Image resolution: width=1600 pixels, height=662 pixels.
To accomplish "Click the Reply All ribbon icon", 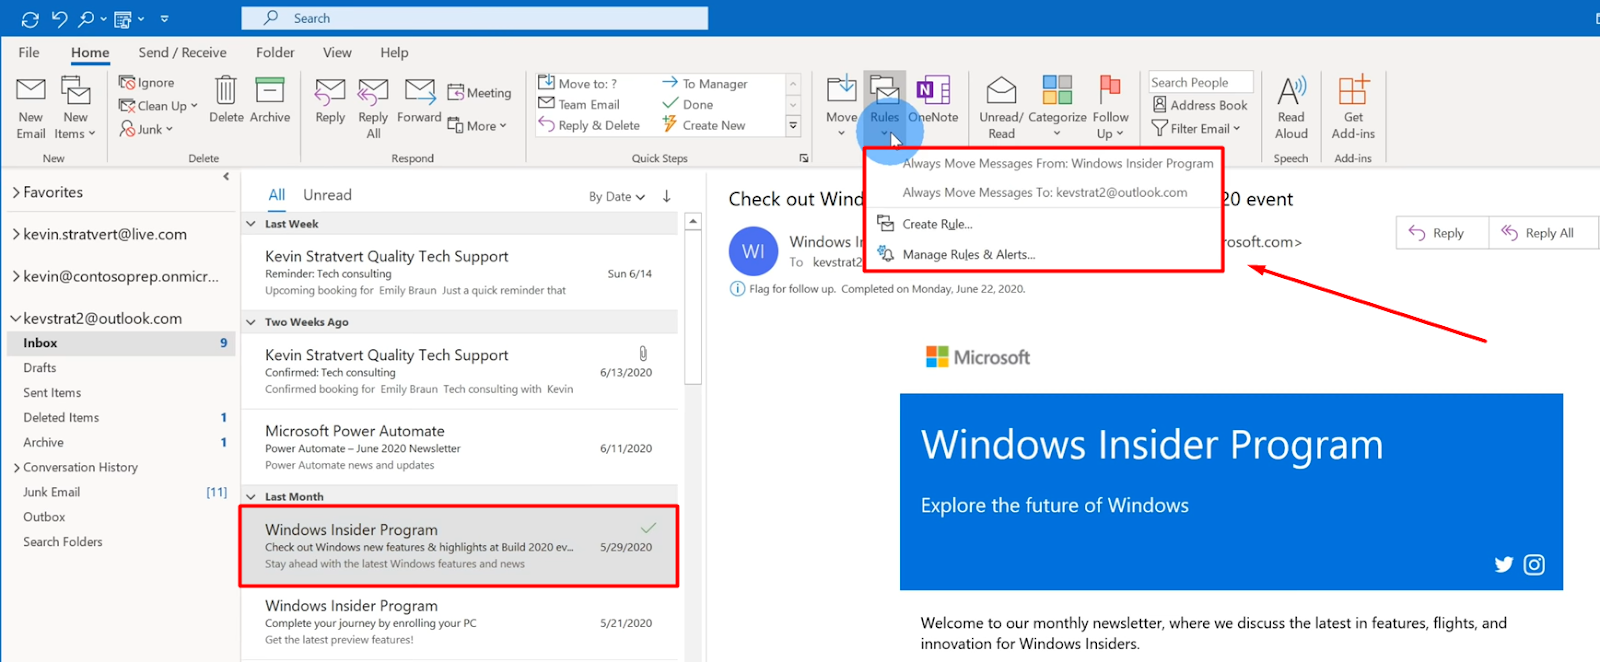I will 373,91.
